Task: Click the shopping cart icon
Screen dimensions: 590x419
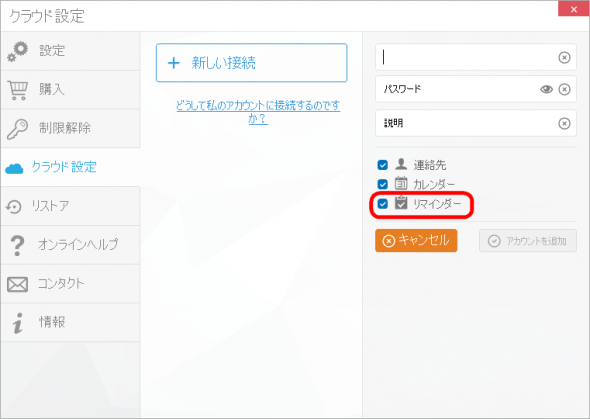Action: [17, 90]
